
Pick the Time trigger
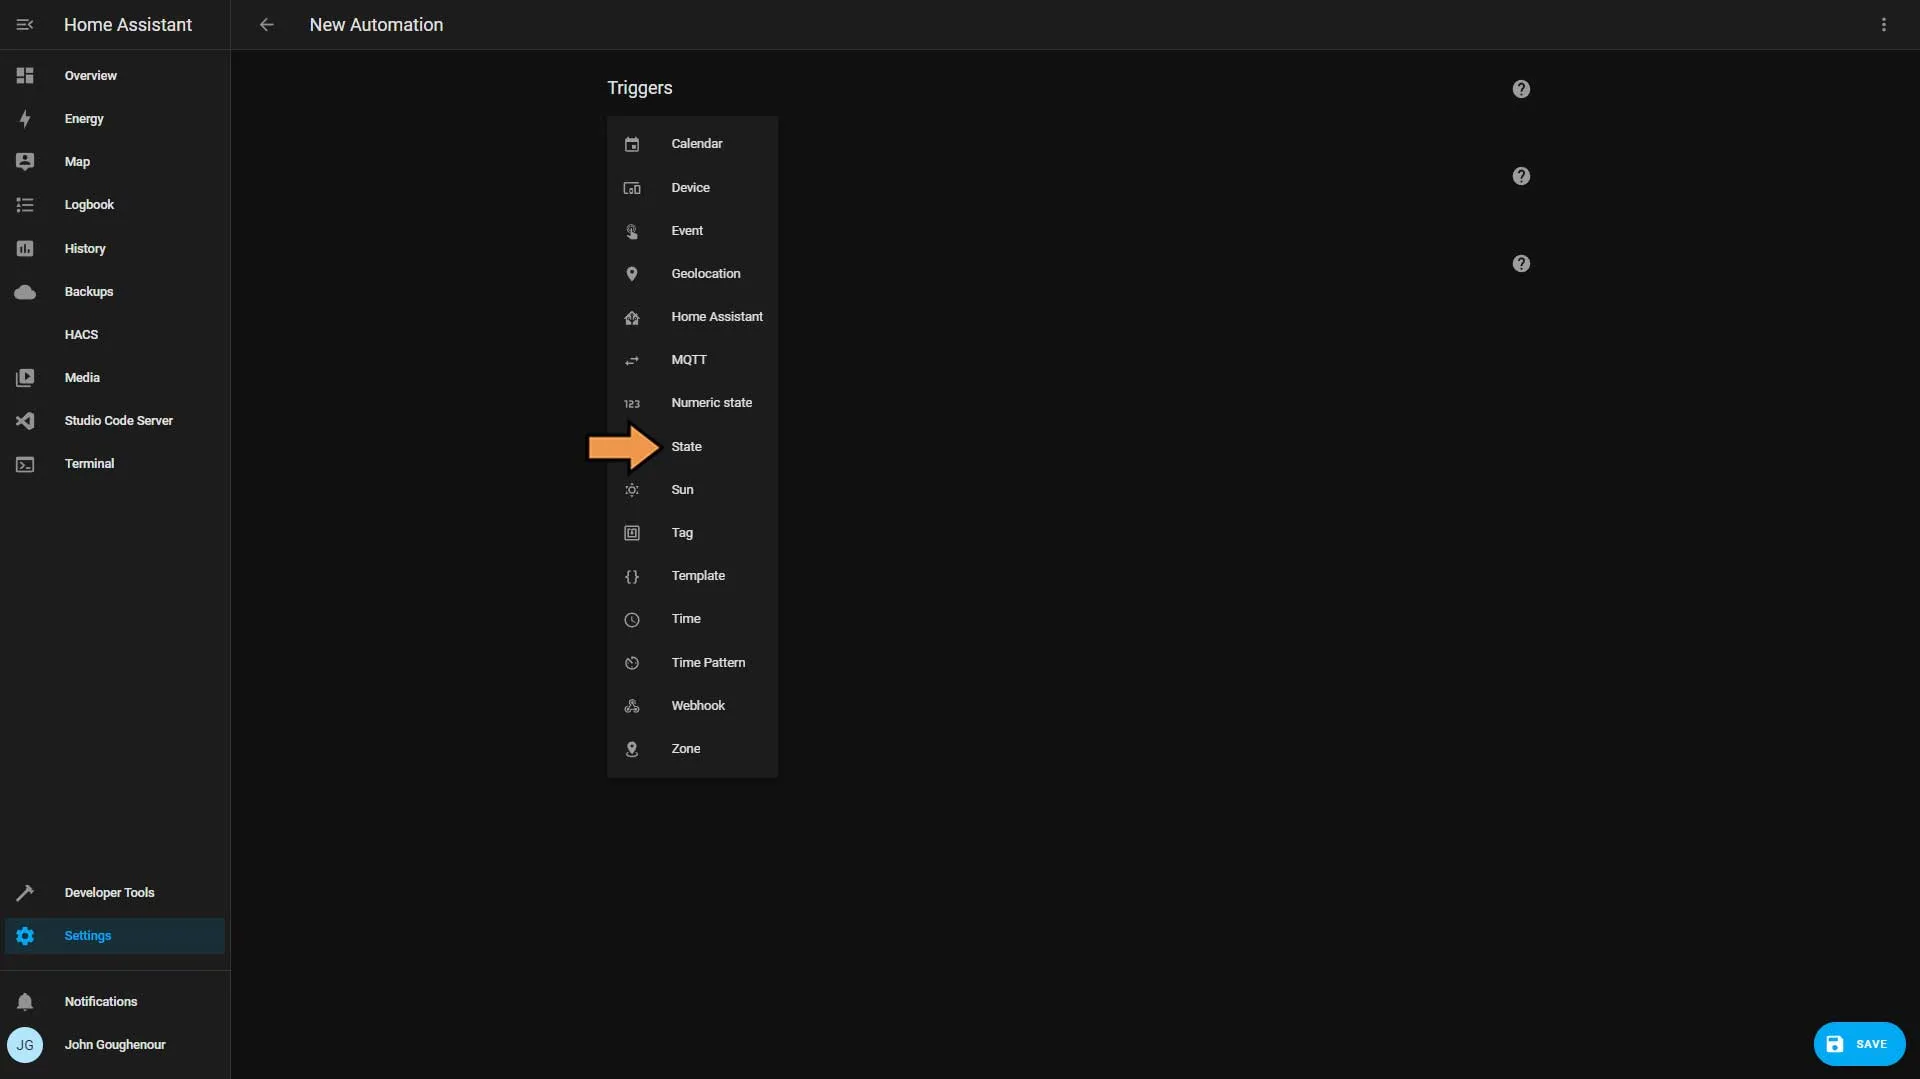point(692,619)
